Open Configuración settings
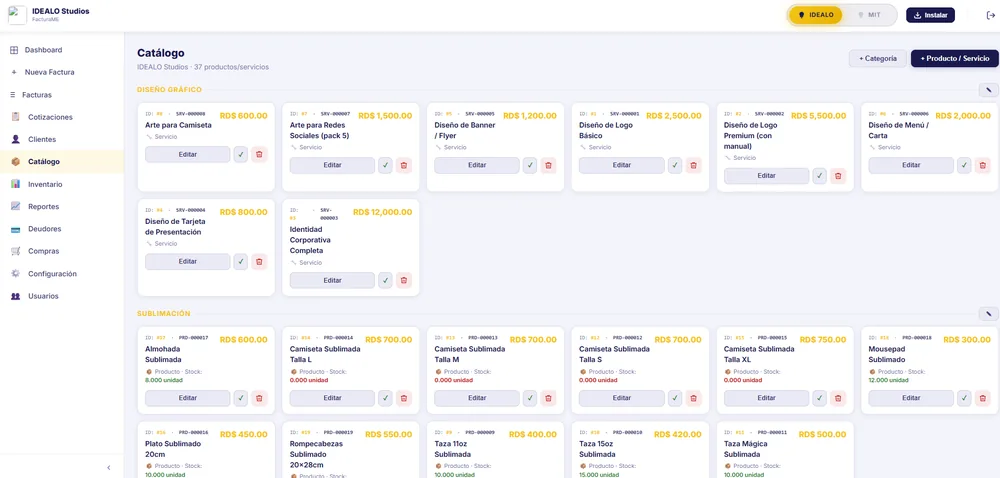The width and height of the screenshot is (1000, 478). click(x=62, y=273)
